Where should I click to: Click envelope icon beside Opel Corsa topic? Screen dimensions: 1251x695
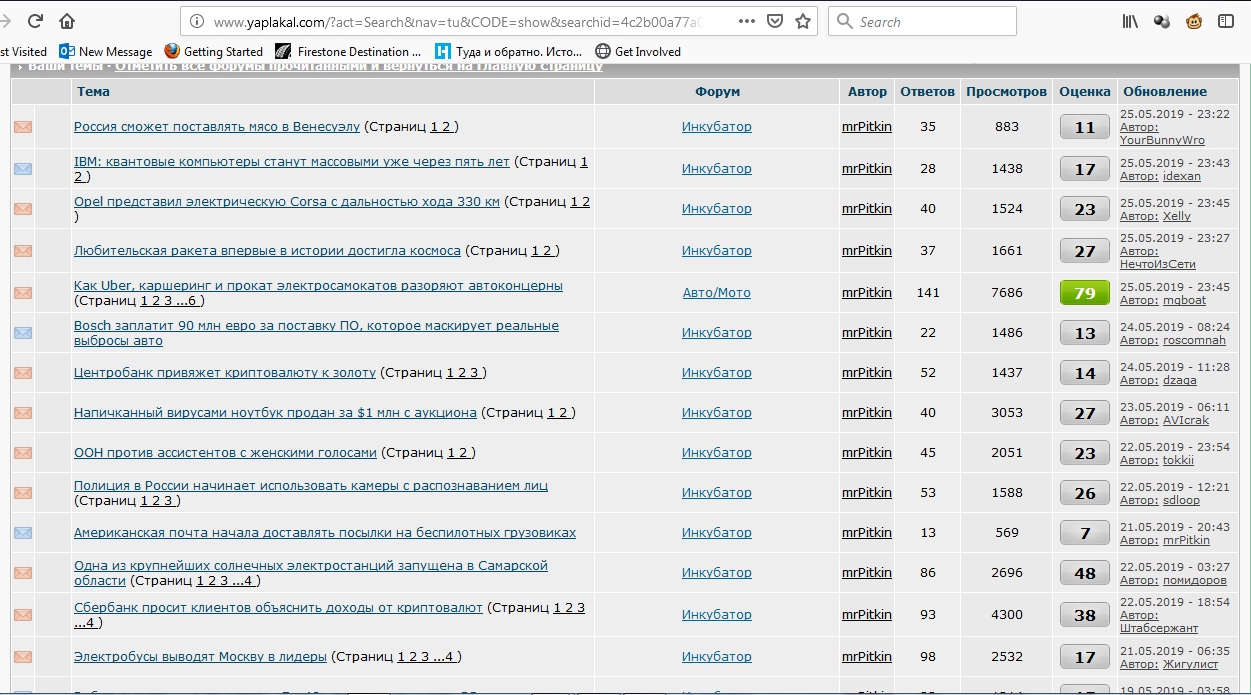coord(22,209)
